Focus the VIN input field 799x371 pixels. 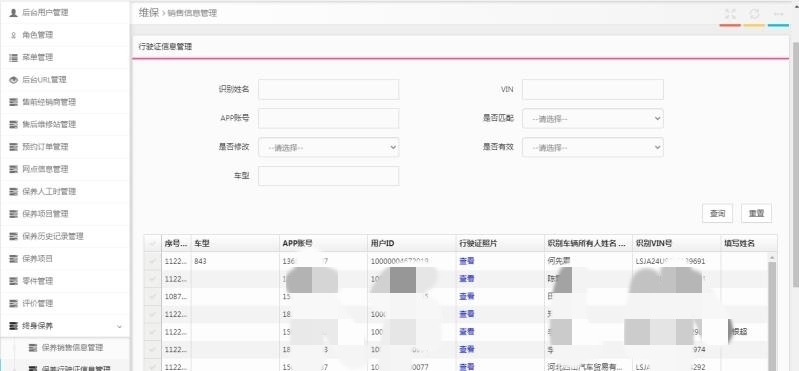[x=593, y=89]
